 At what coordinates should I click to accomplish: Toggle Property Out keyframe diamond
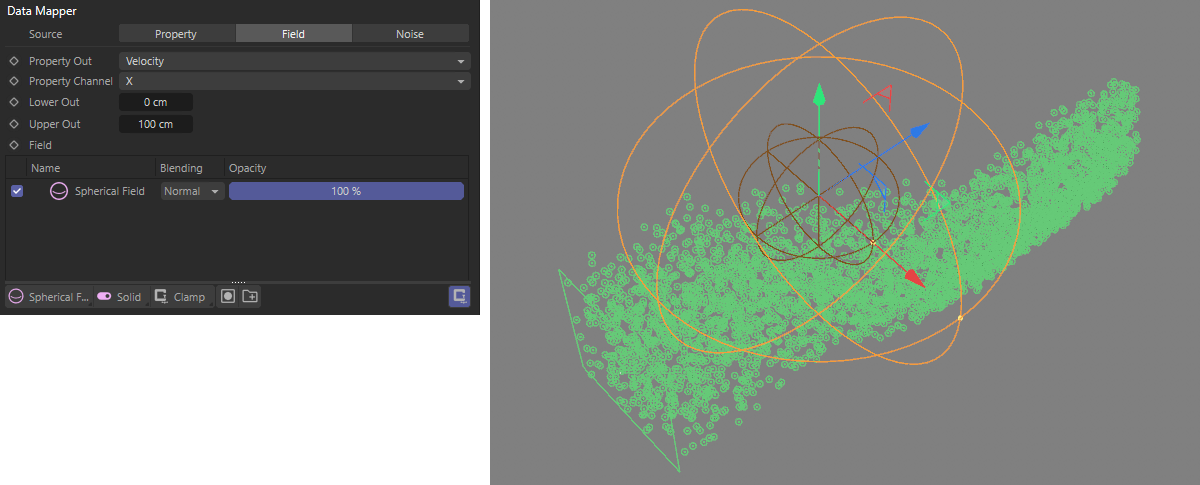(14, 61)
